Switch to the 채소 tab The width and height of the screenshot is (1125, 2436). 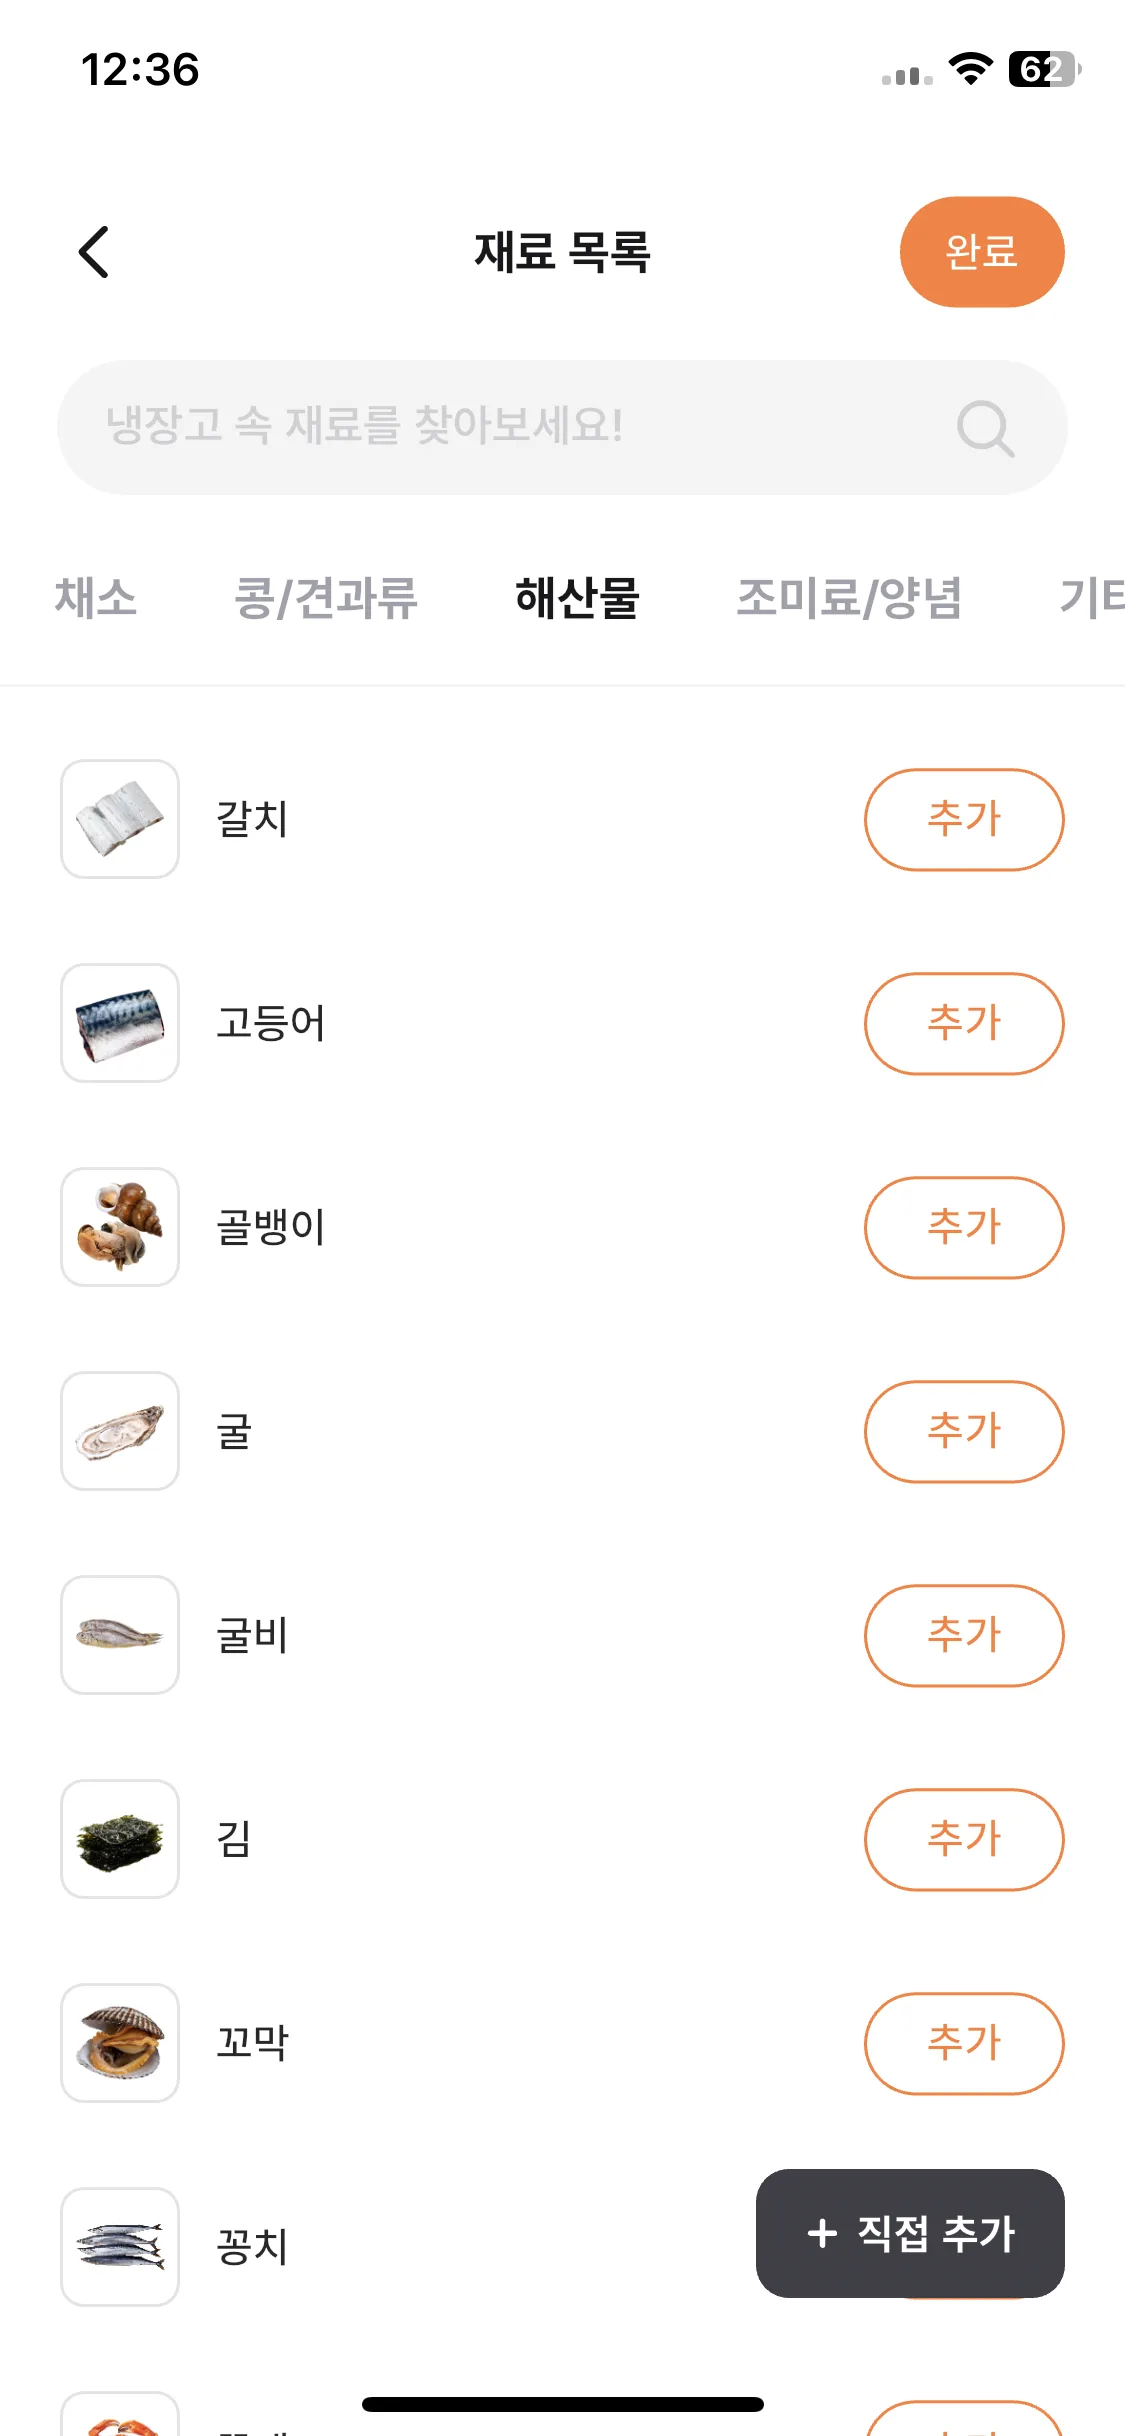pyautogui.click(x=95, y=598)
